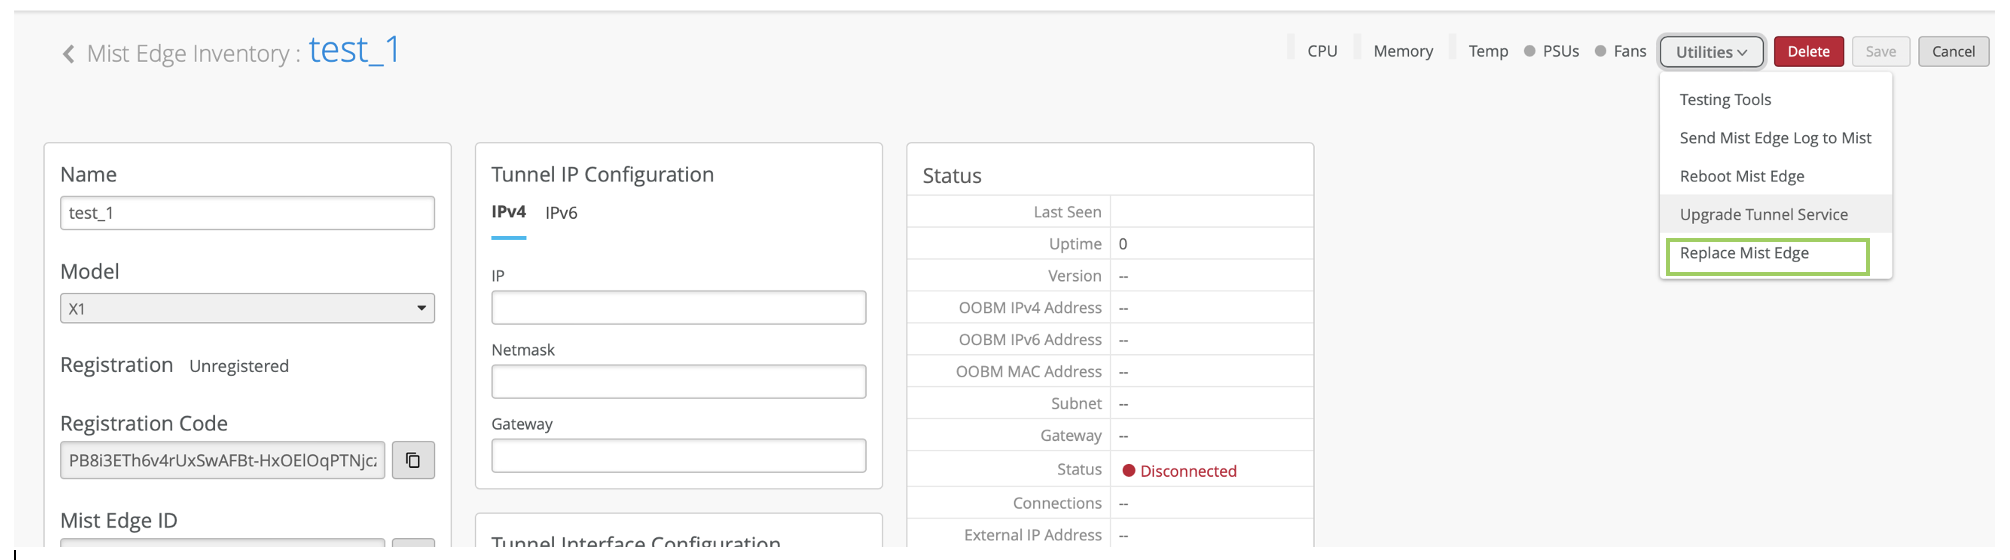Click the Fans status indicator
This screenshot has width=2010, height=560.
click(x=1620, y=51)
